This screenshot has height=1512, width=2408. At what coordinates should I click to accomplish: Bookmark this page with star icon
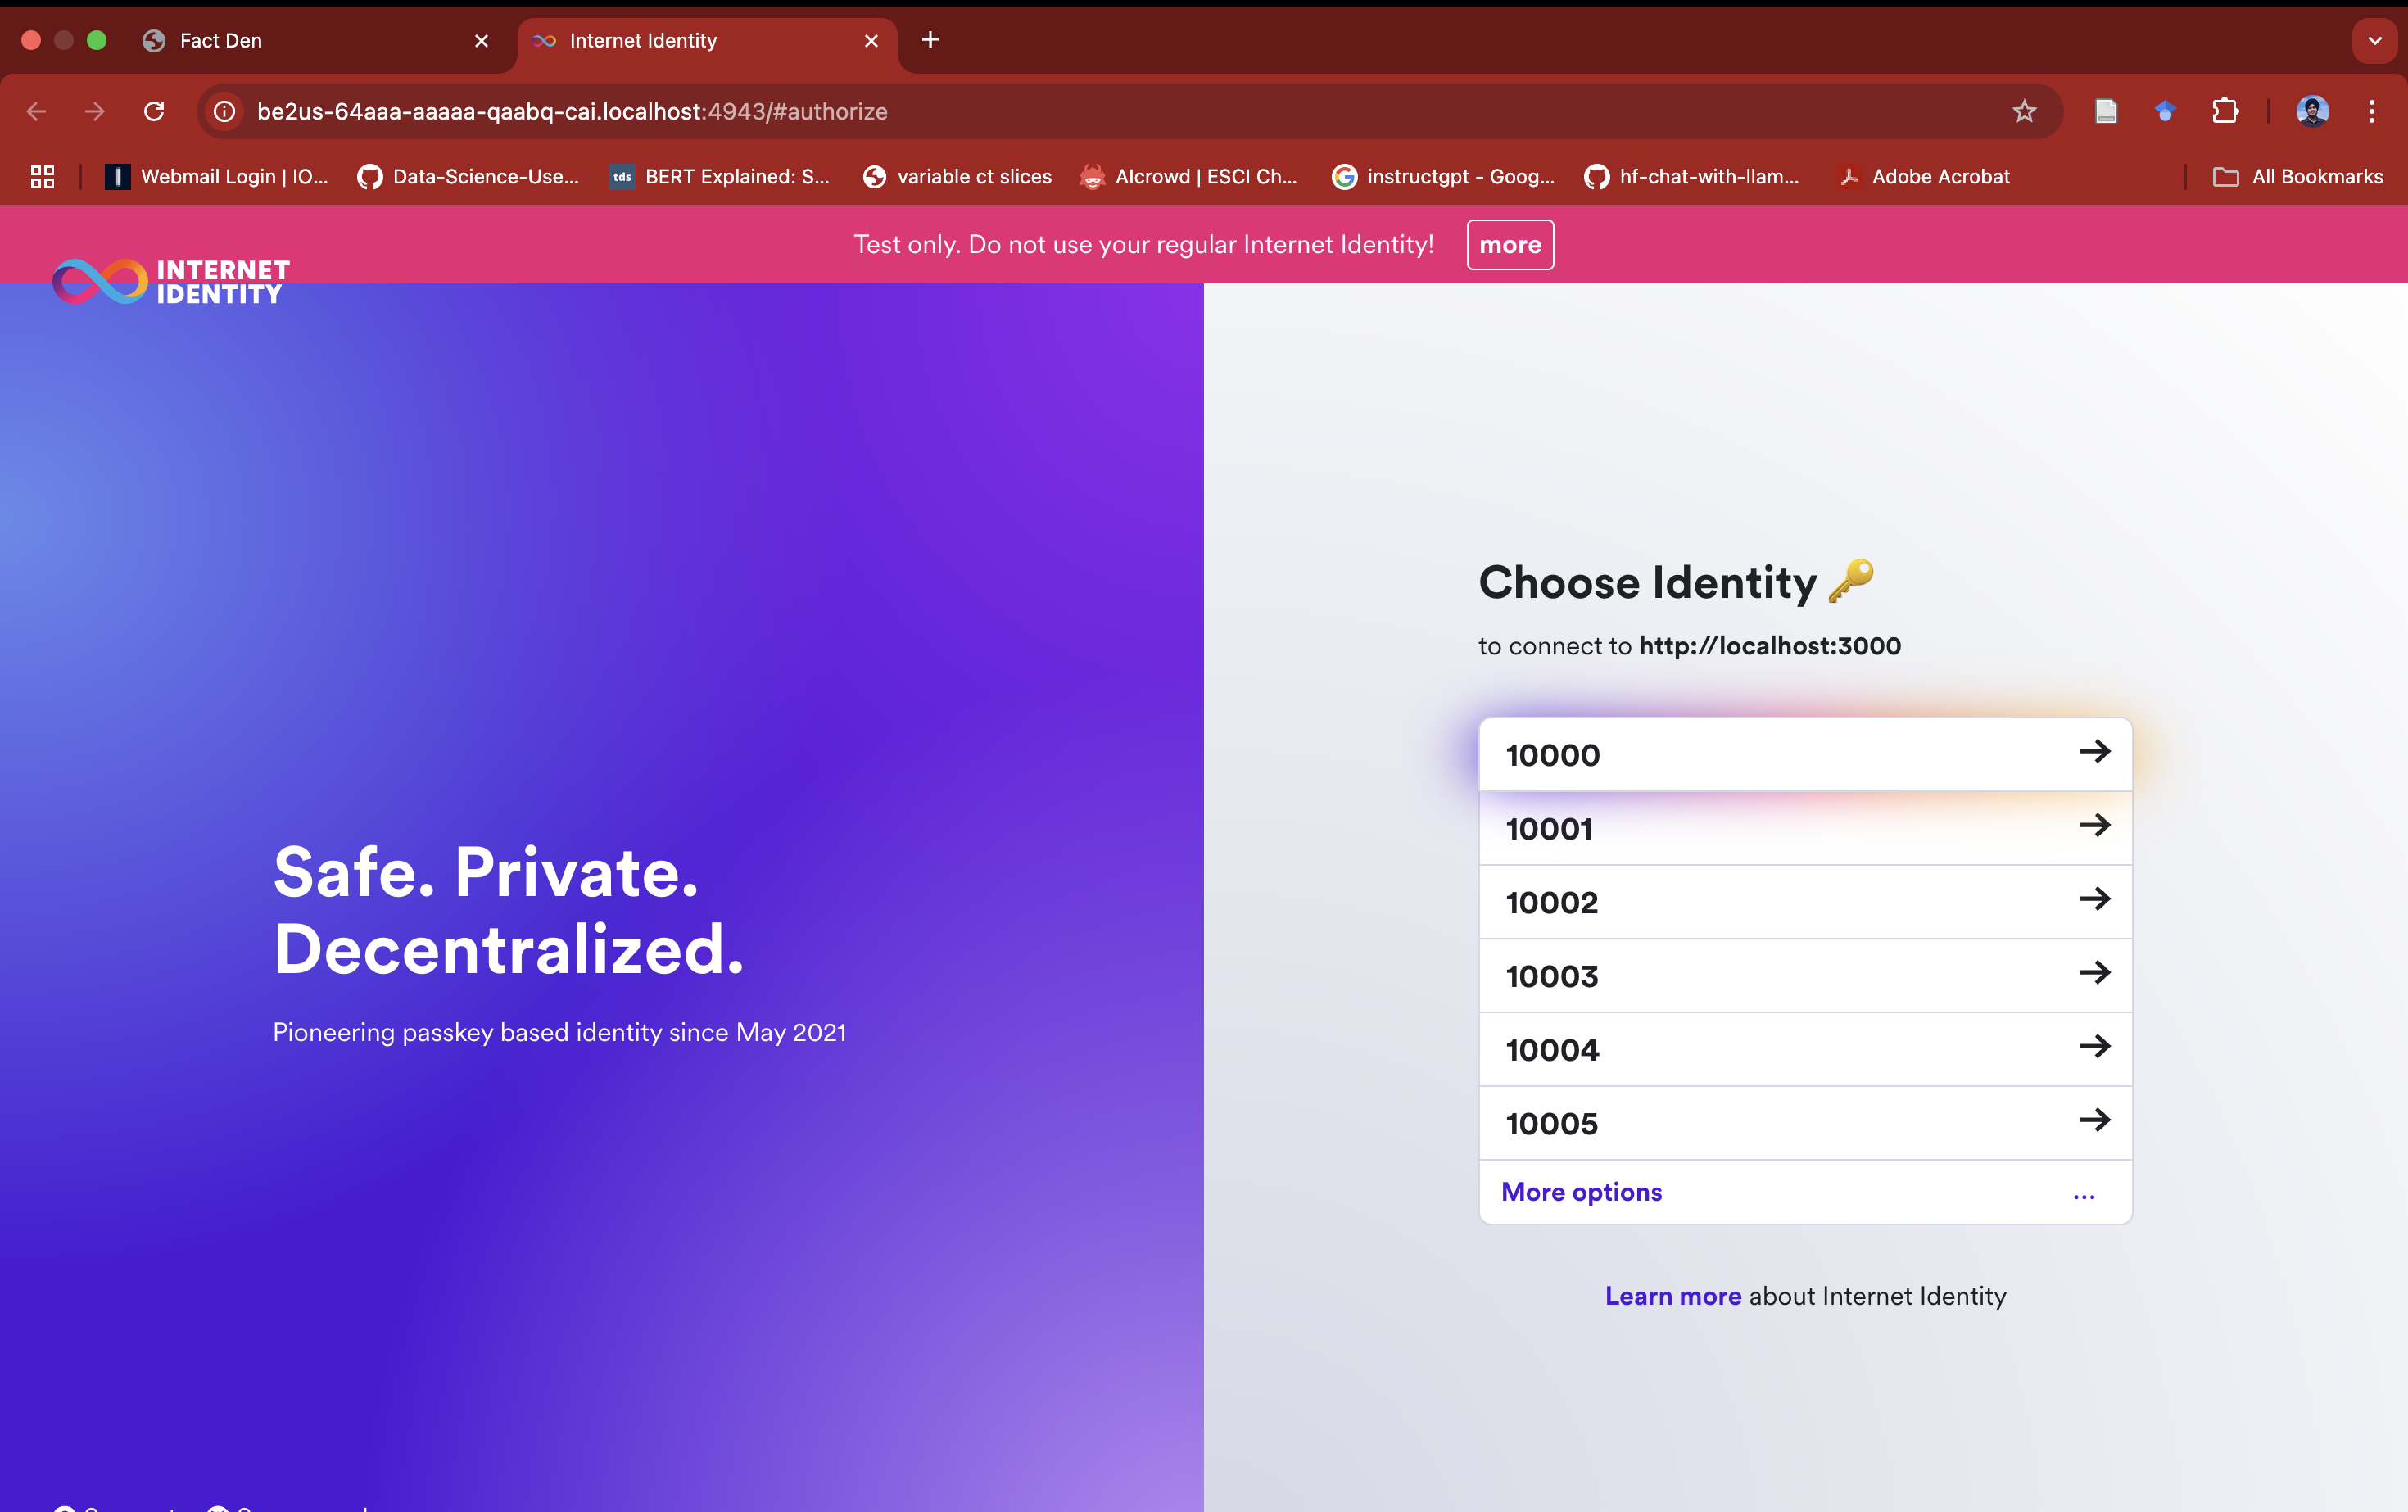pyautogui.click(x=2024, y=111)
